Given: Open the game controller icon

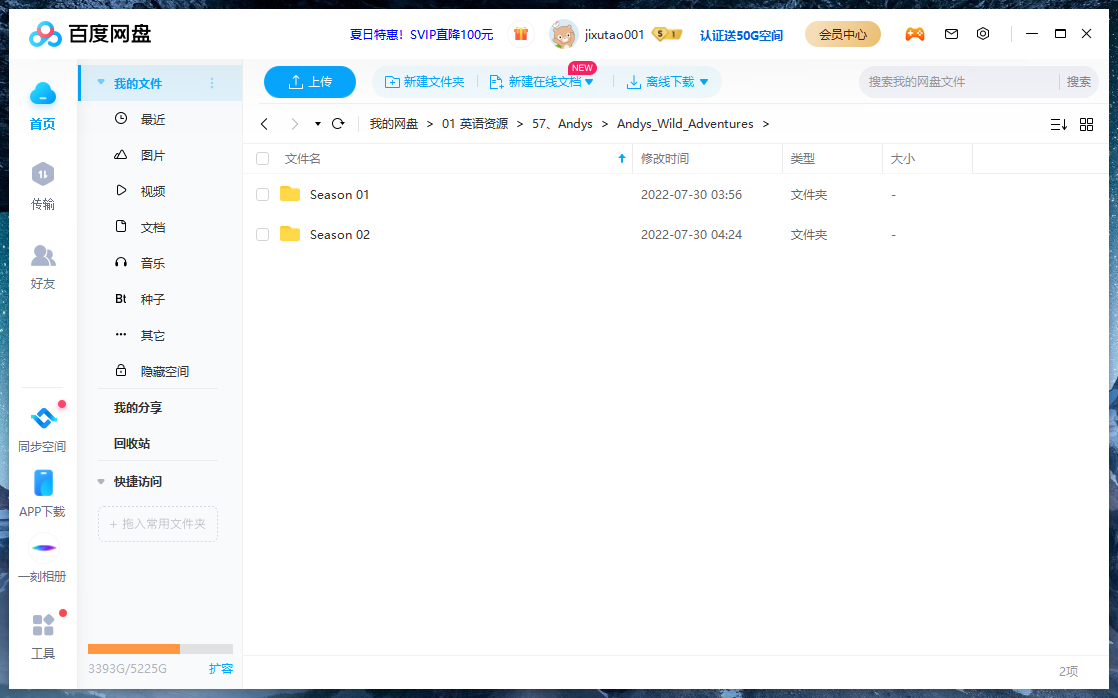Looking at the screenshot, I should tap(915, 34).
